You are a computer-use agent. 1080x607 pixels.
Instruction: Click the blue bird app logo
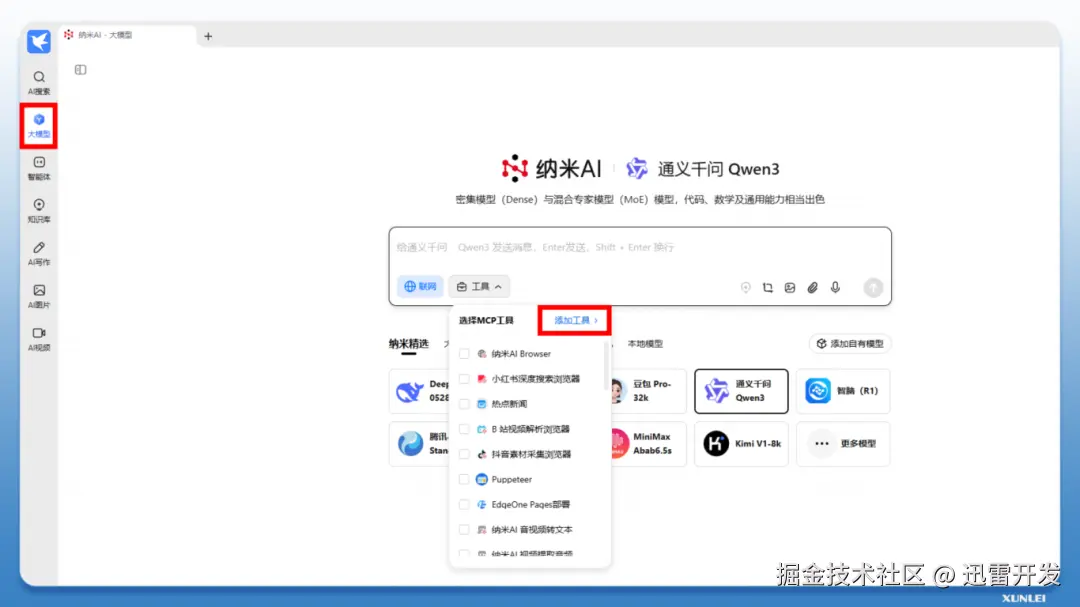[x=39, y=41]
